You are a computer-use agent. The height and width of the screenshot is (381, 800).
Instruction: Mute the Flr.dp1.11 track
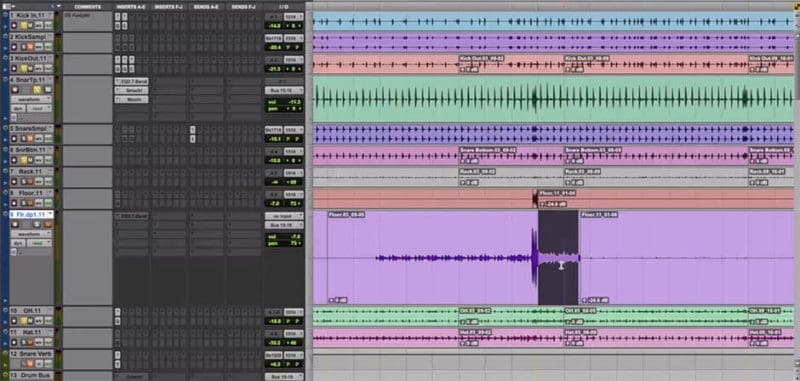47,224
